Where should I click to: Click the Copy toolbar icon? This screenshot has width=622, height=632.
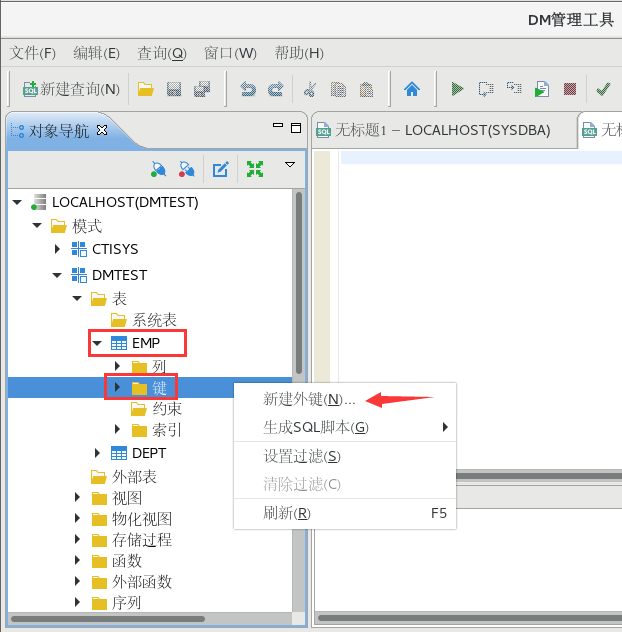[x=338, y=89]
